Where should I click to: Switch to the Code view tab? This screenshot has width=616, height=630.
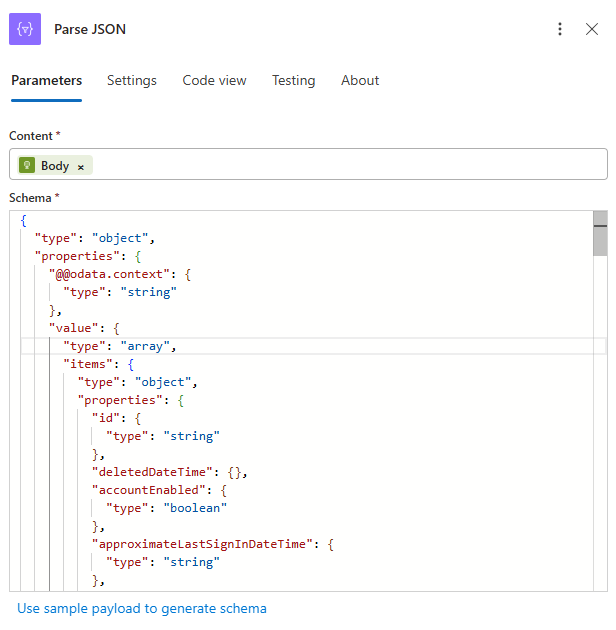click(214, 80)
